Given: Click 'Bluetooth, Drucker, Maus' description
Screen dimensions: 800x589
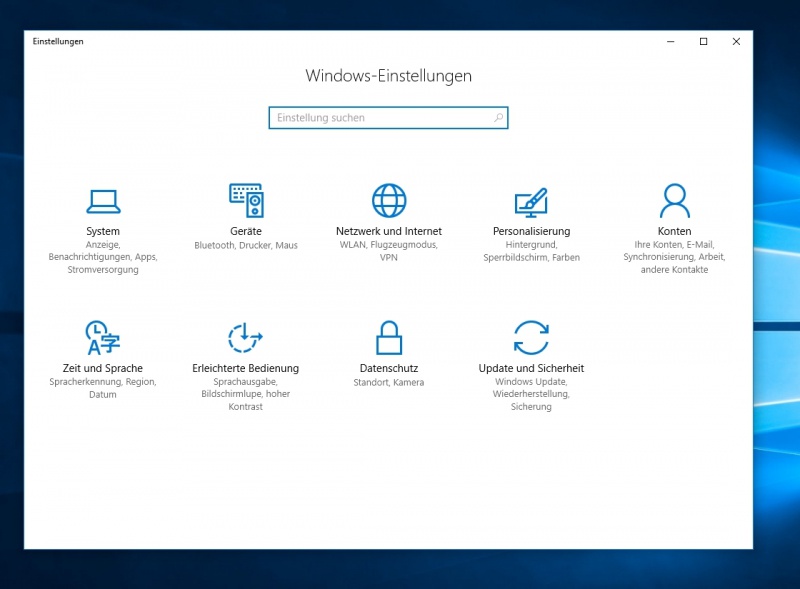Looking at the screenshot, I should [x=246, y=246].
